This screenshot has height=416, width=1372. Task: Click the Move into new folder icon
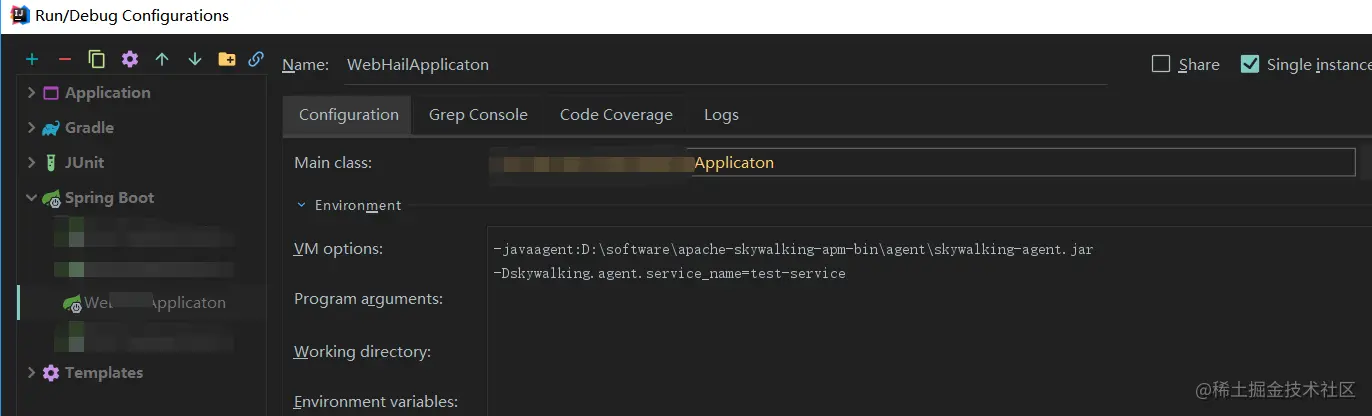tap(227, 60)
